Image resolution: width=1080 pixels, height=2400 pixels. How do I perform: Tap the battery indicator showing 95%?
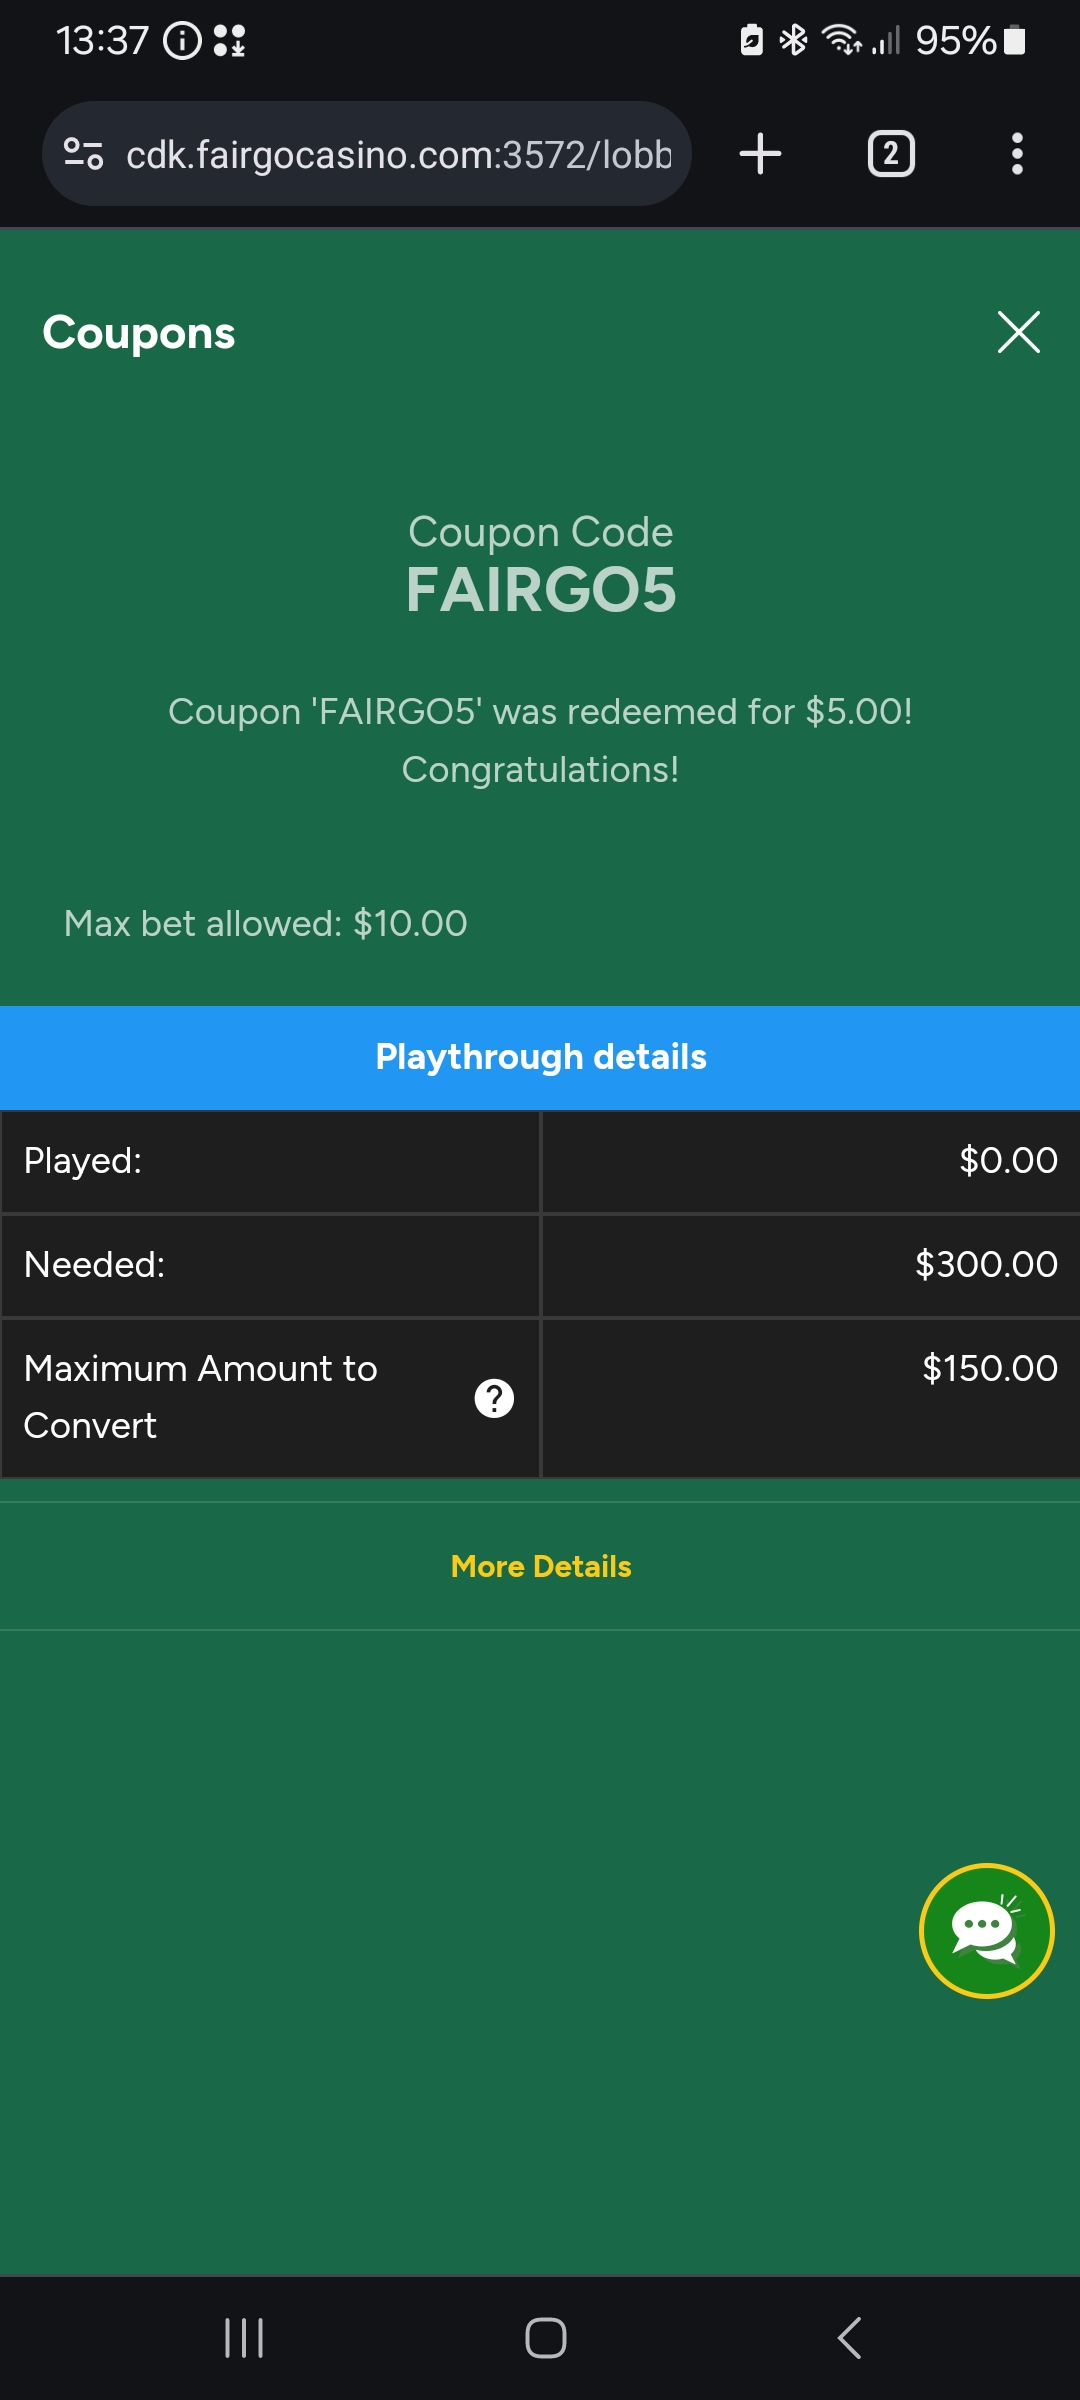pos(967,41)
